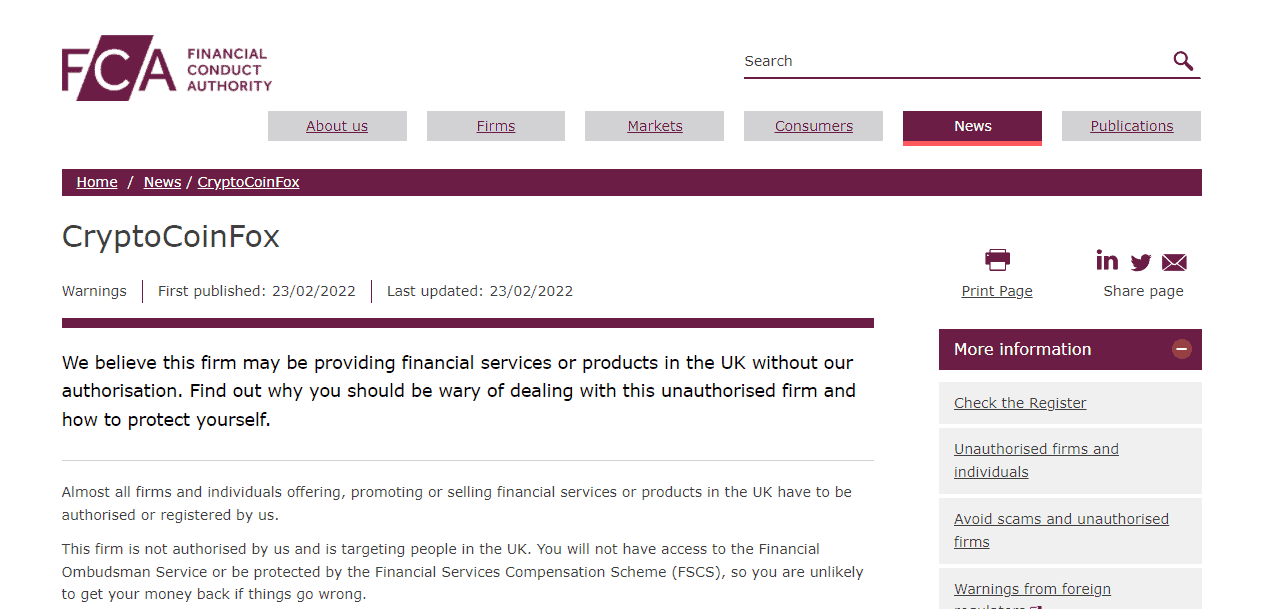Image resolution: width=1263 pixels, height=609 pixels.
Task: Click the printer icon
Action: point(997,260)
